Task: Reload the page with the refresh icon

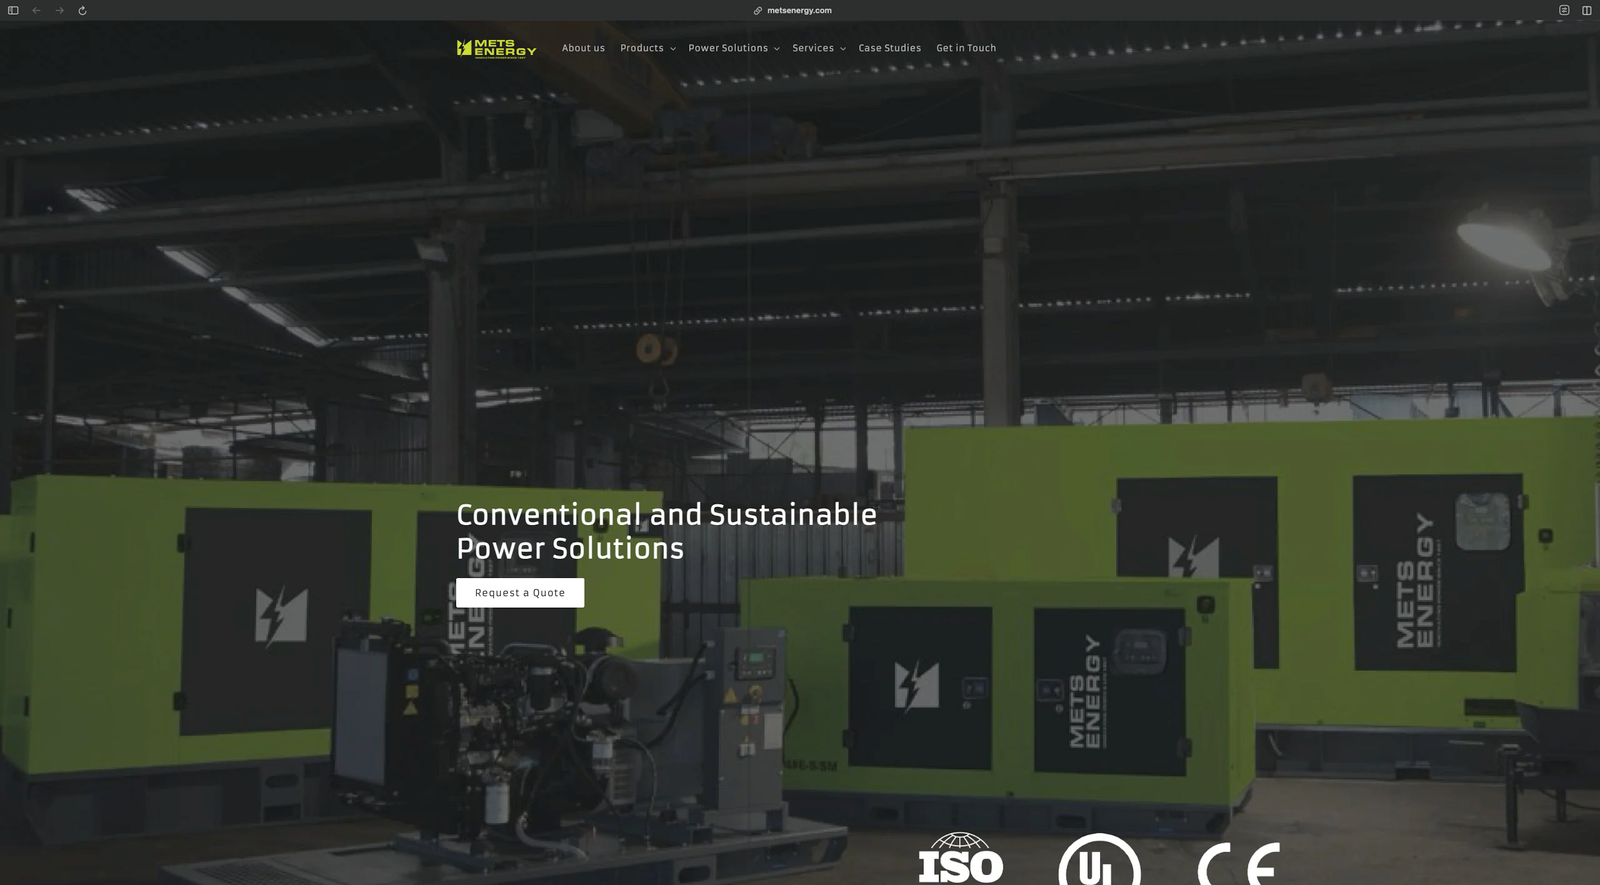Action: click(x=82, y=11)
